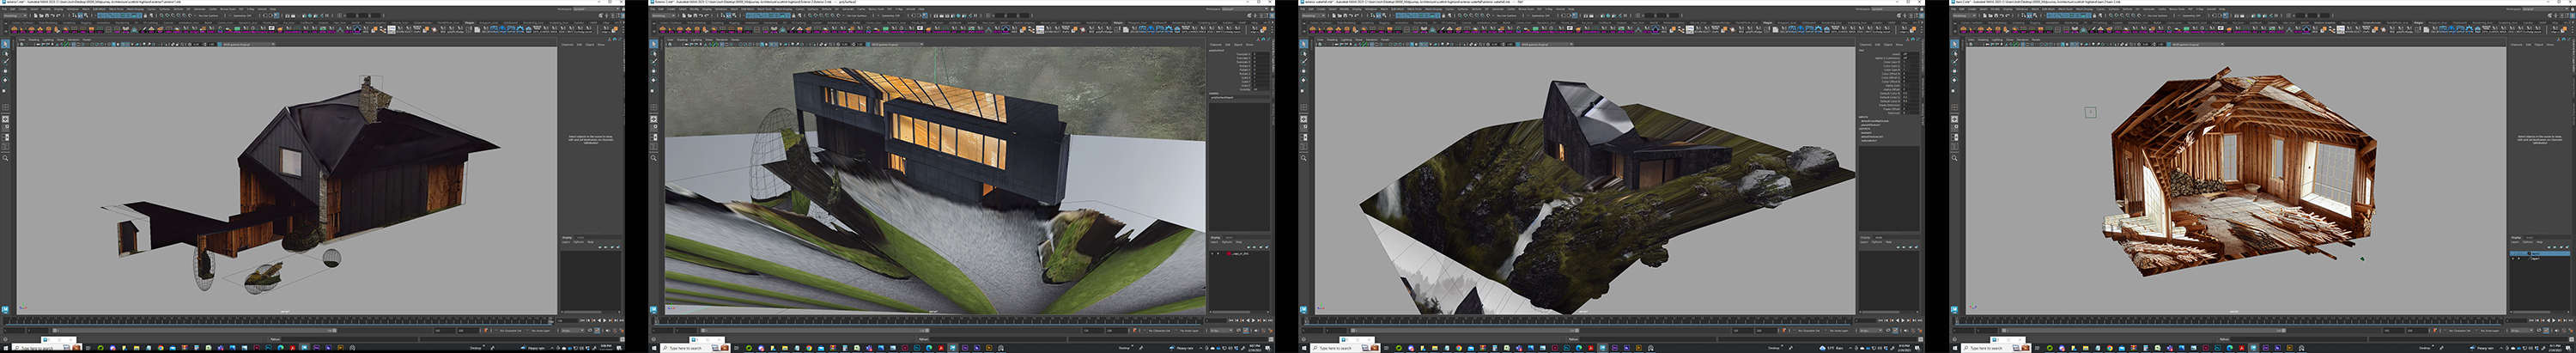Select the arrow Select tool in the leftmost Maya window
Viewport: 2576px width, 353px height.
pos(5,44)
